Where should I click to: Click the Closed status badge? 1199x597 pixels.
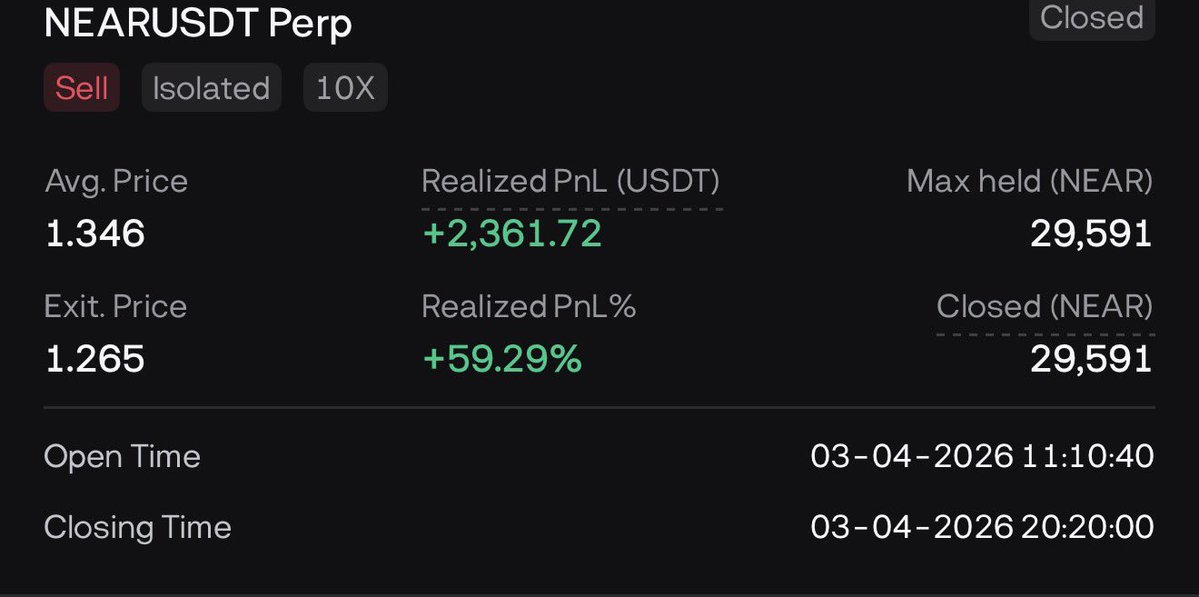click(x=1091, y=18)
